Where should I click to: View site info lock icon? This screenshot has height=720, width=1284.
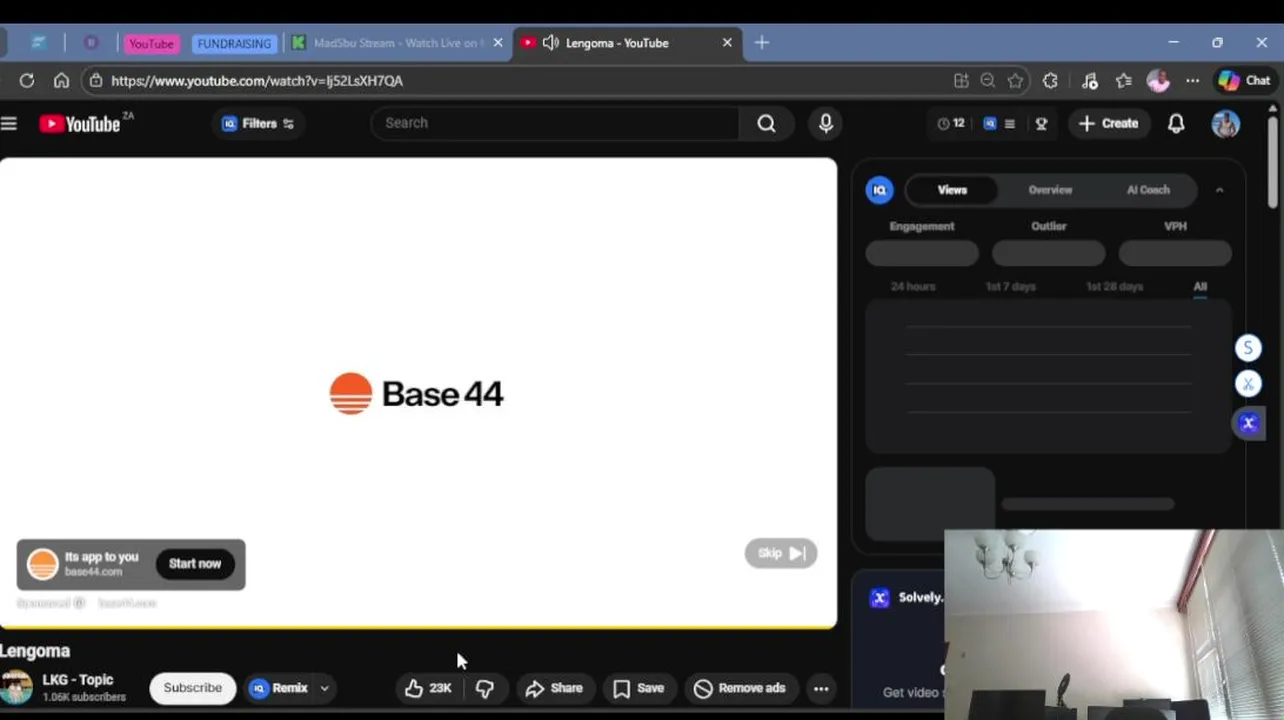(x=95, y=81)
